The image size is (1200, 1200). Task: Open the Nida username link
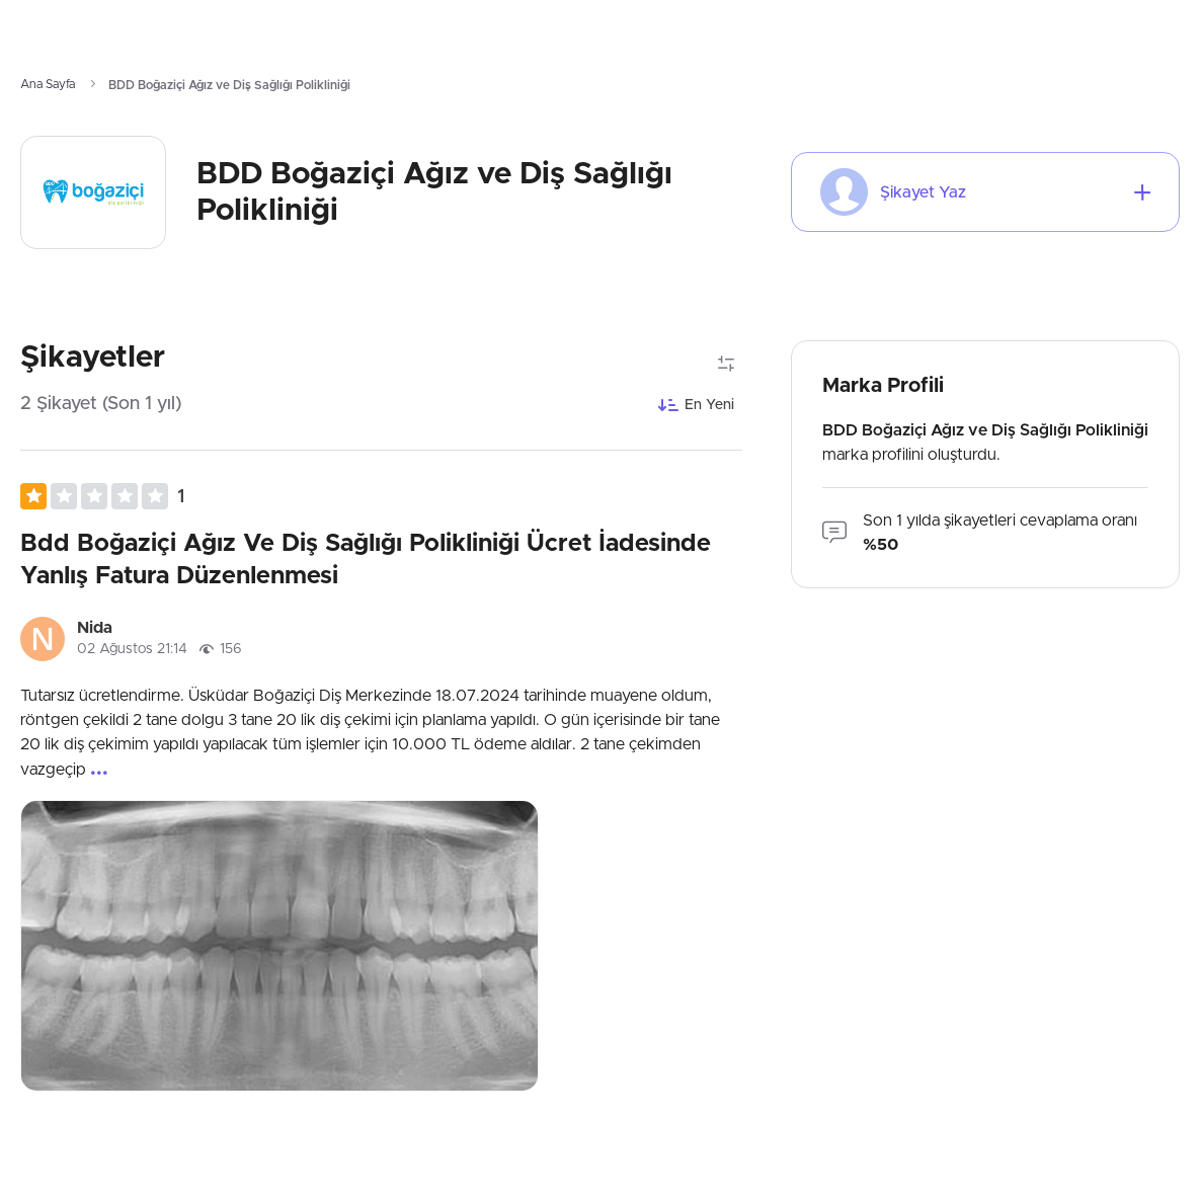[94, 627]
